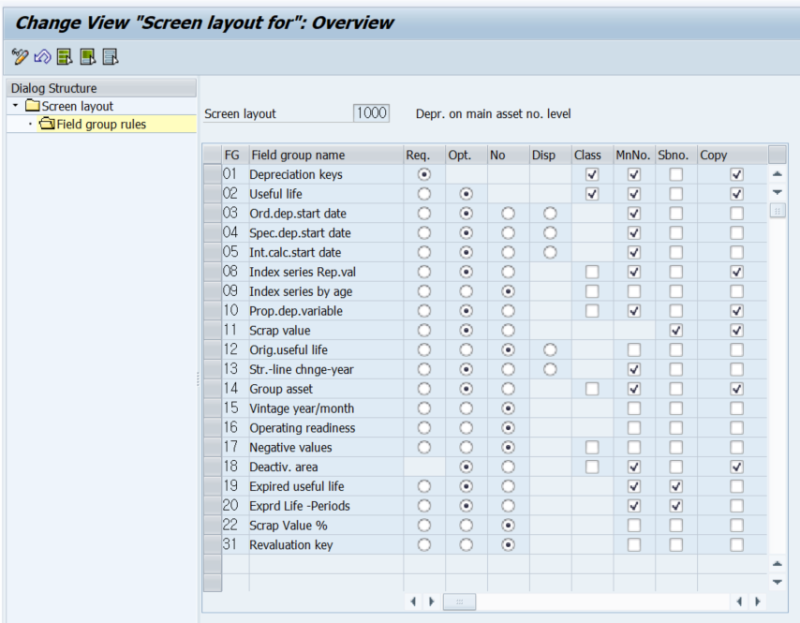This screenshot has height=623, width=800.
Task: Select the row selector for 10 Prop.dep.variable
Action: (x=212, y=311)
